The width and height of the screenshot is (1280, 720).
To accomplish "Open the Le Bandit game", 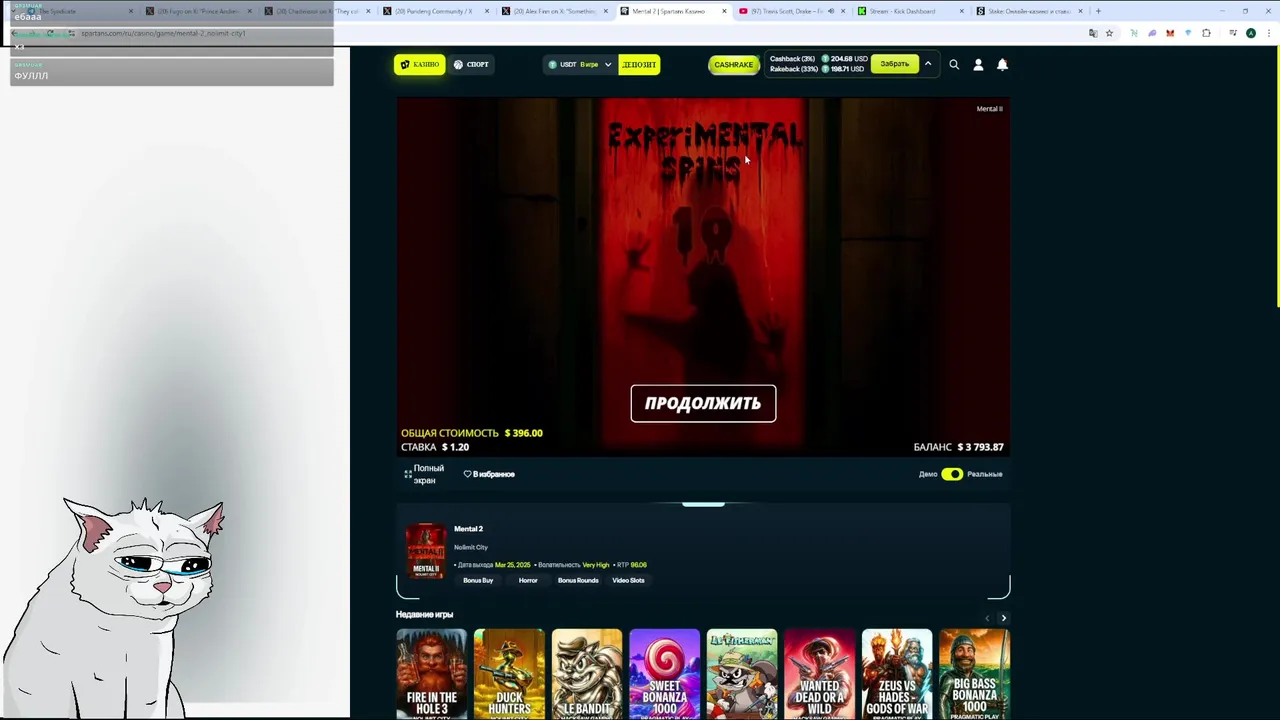I will 587,674.
